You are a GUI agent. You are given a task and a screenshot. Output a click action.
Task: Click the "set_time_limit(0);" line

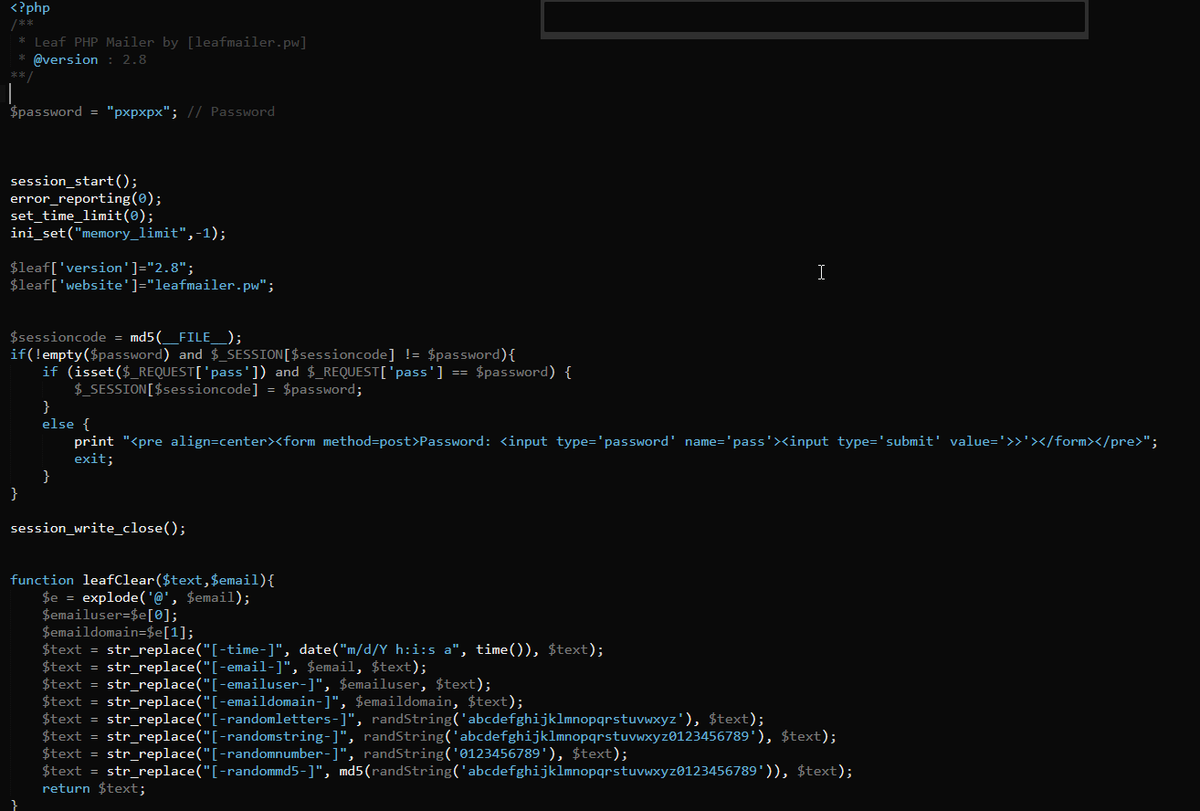click(82, 215)
